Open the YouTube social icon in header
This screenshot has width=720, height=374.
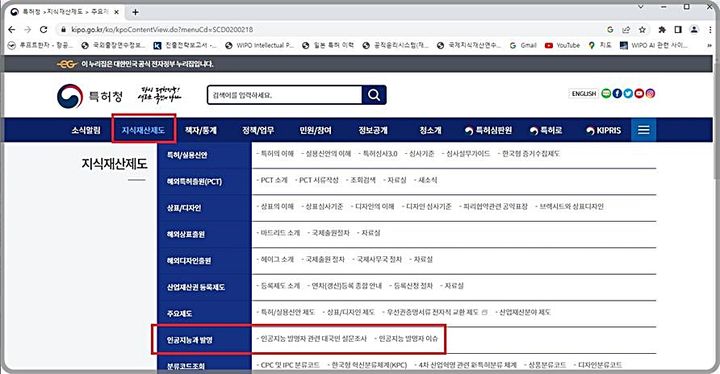point(639,93)
